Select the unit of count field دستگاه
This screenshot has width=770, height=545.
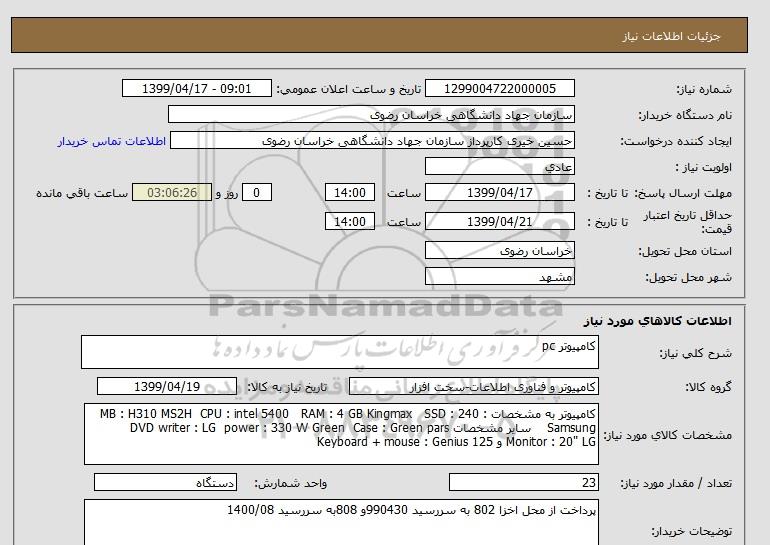(165, 483)
